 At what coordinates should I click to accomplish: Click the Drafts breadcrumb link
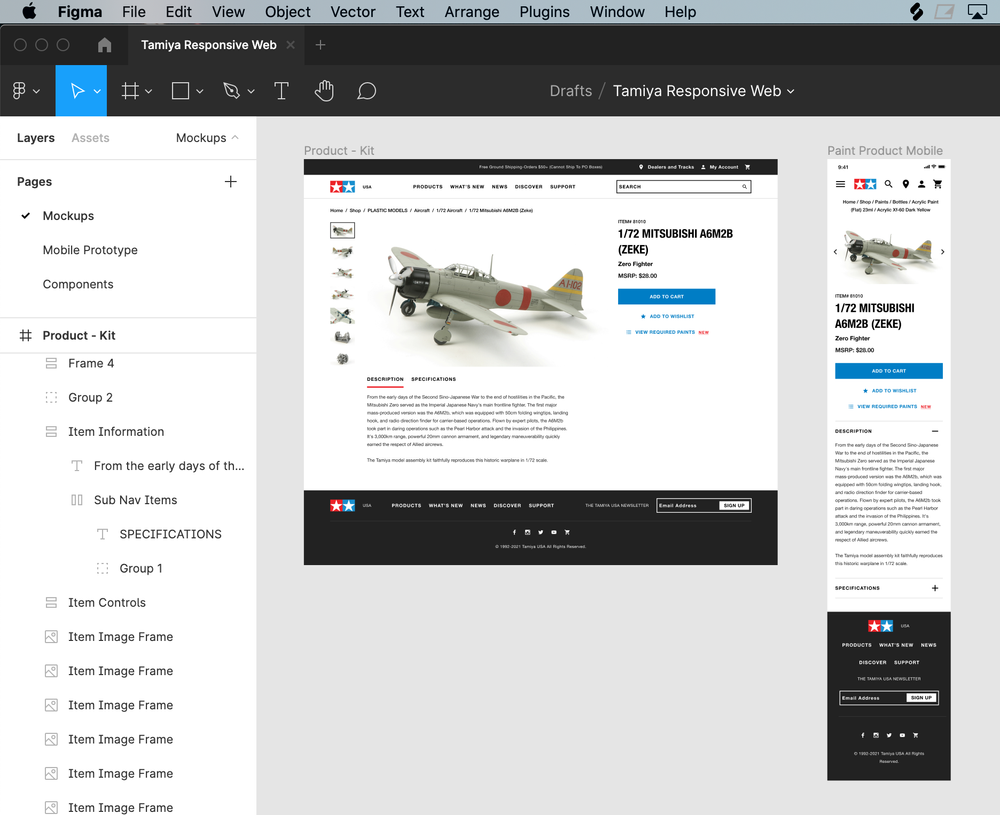(571, 91)
